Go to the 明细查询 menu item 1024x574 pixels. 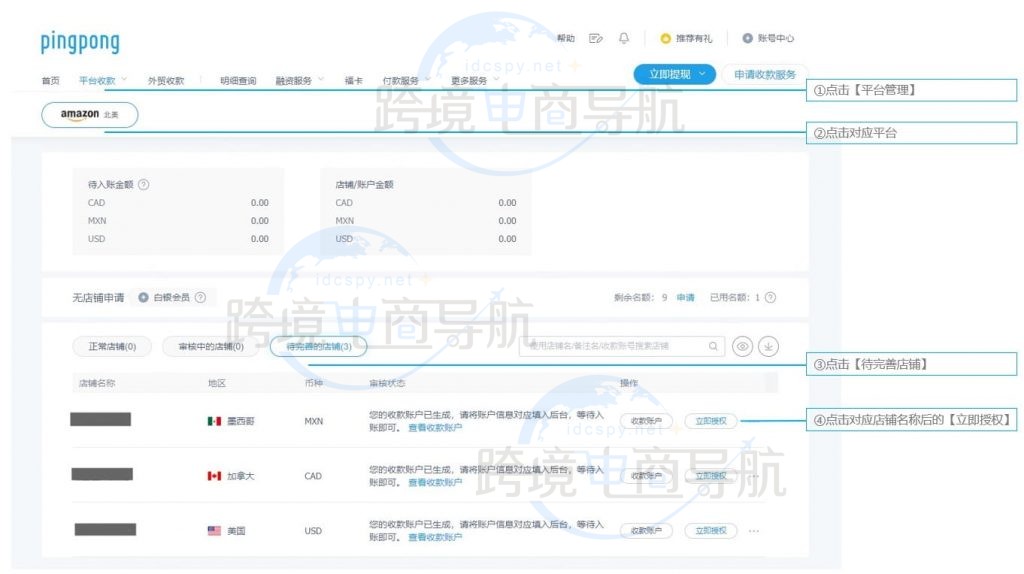click(x=238, y=81)
